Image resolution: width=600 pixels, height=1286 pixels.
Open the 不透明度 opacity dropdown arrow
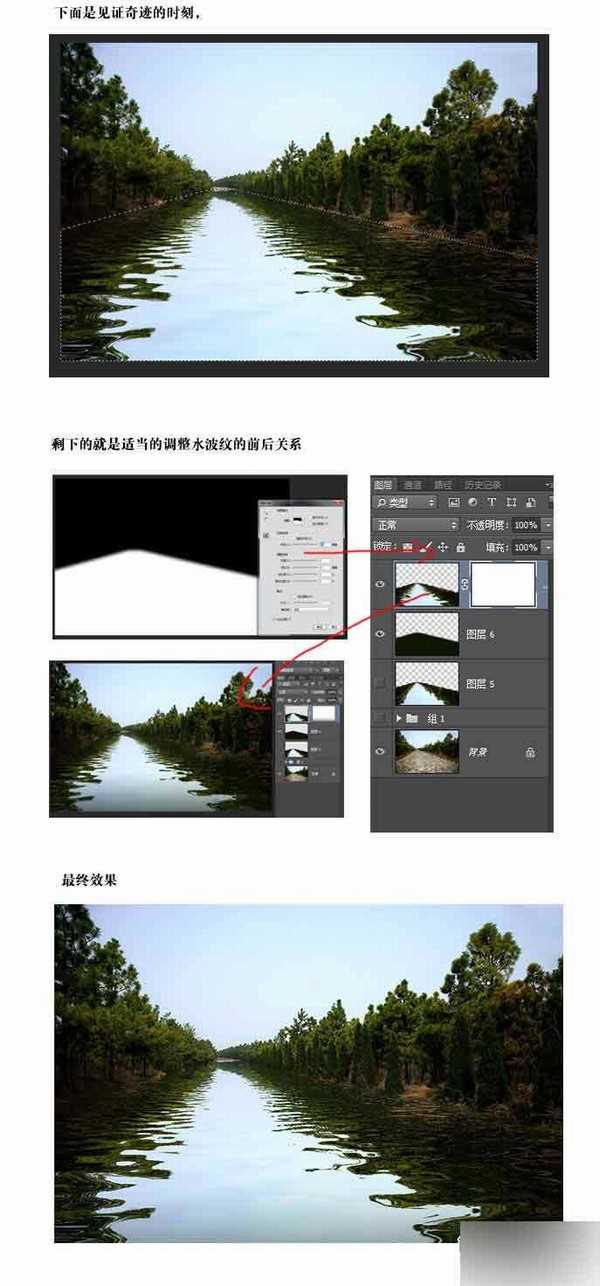pyautogui.click(x=548, y=525)
